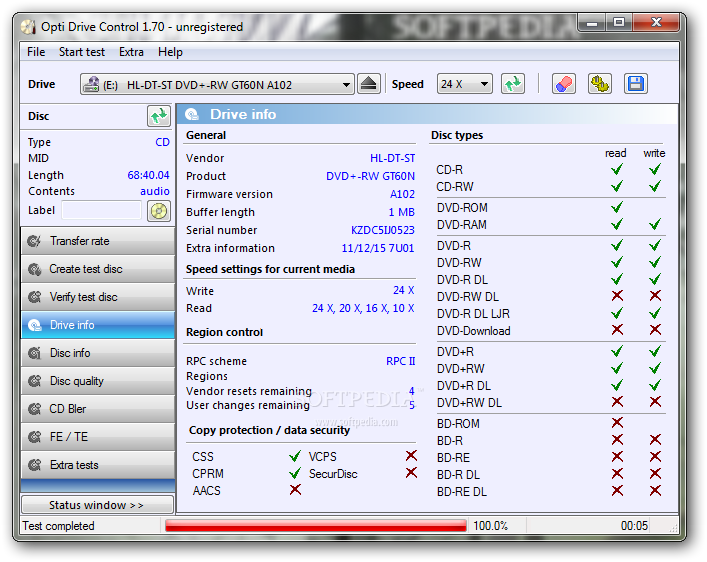
Task: Click the RPC II scheme value
Action: coord(400,361)
